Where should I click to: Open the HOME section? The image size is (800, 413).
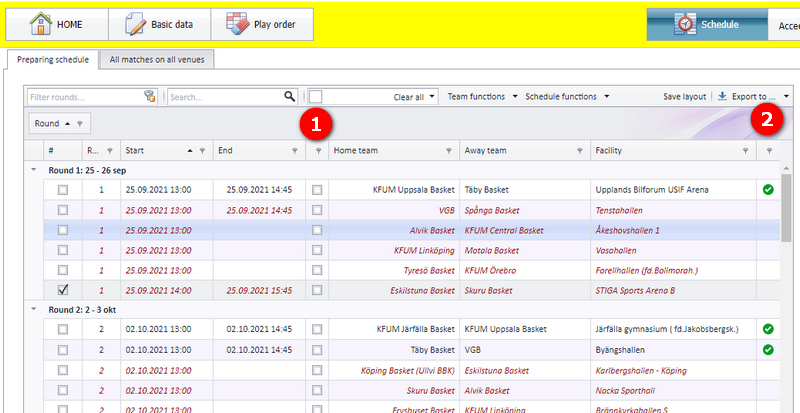[x=57, y=25]
